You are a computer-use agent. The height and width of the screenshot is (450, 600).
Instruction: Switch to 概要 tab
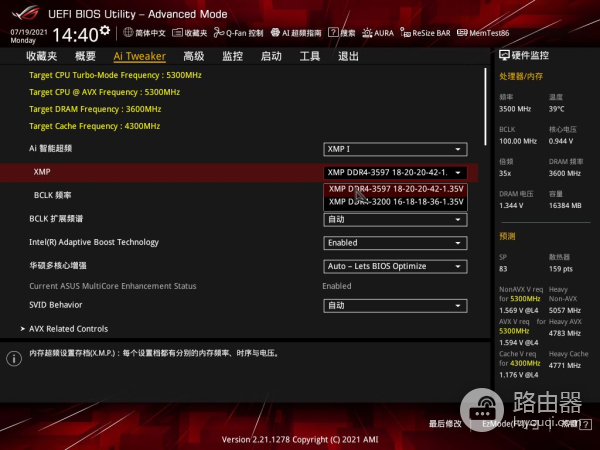85,56
